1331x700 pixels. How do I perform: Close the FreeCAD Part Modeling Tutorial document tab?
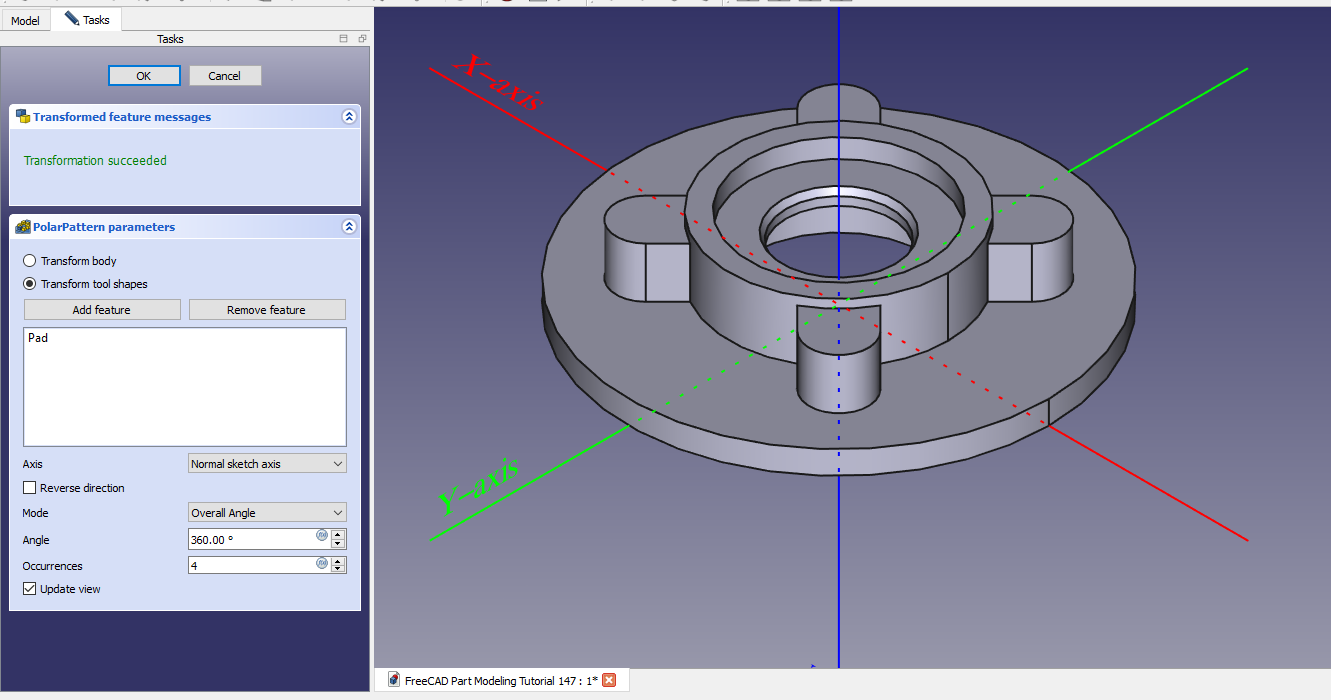coord(609,680)
